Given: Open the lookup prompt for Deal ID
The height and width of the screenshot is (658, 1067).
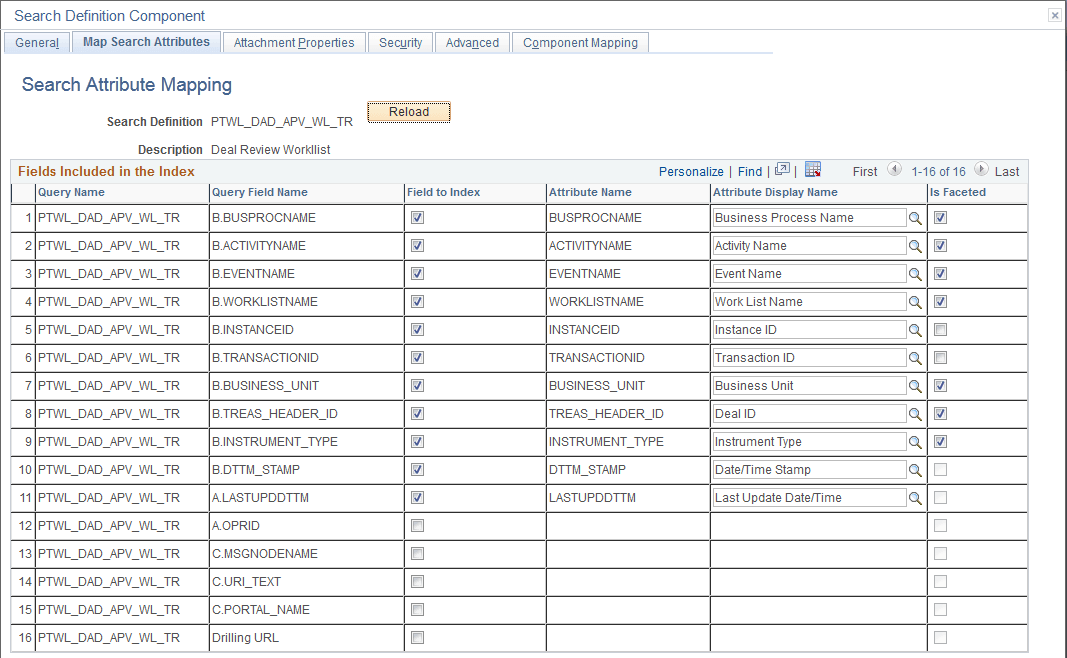Looking at the screenshot, I should [x=915, y=413].
